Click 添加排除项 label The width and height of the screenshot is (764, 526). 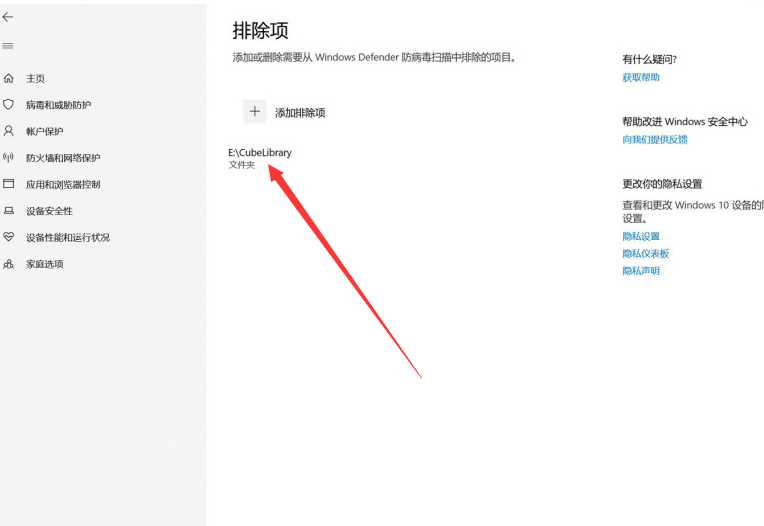[x=300, y=113]
